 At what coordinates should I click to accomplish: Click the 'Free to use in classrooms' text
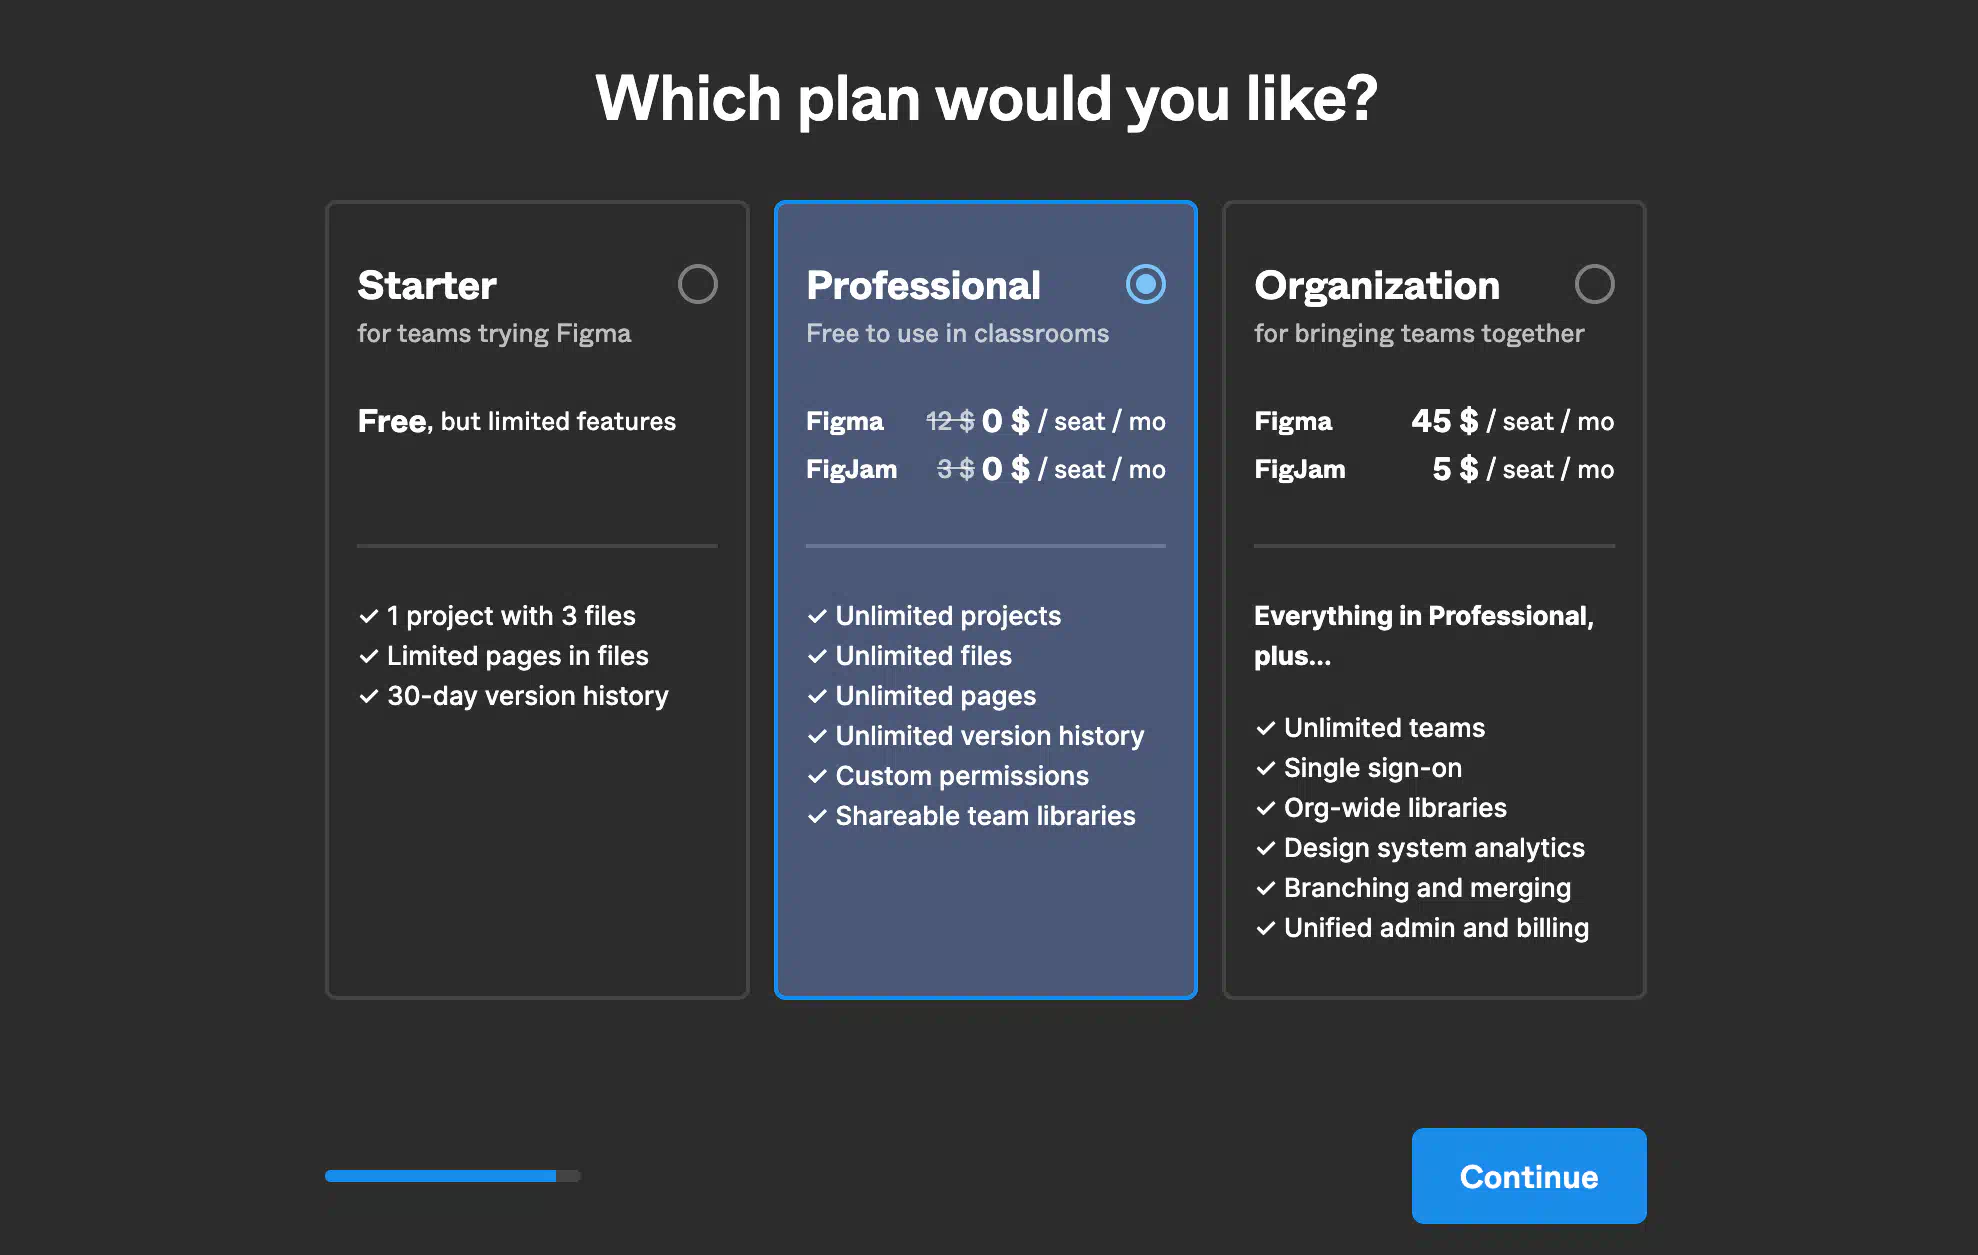(957, 334)
